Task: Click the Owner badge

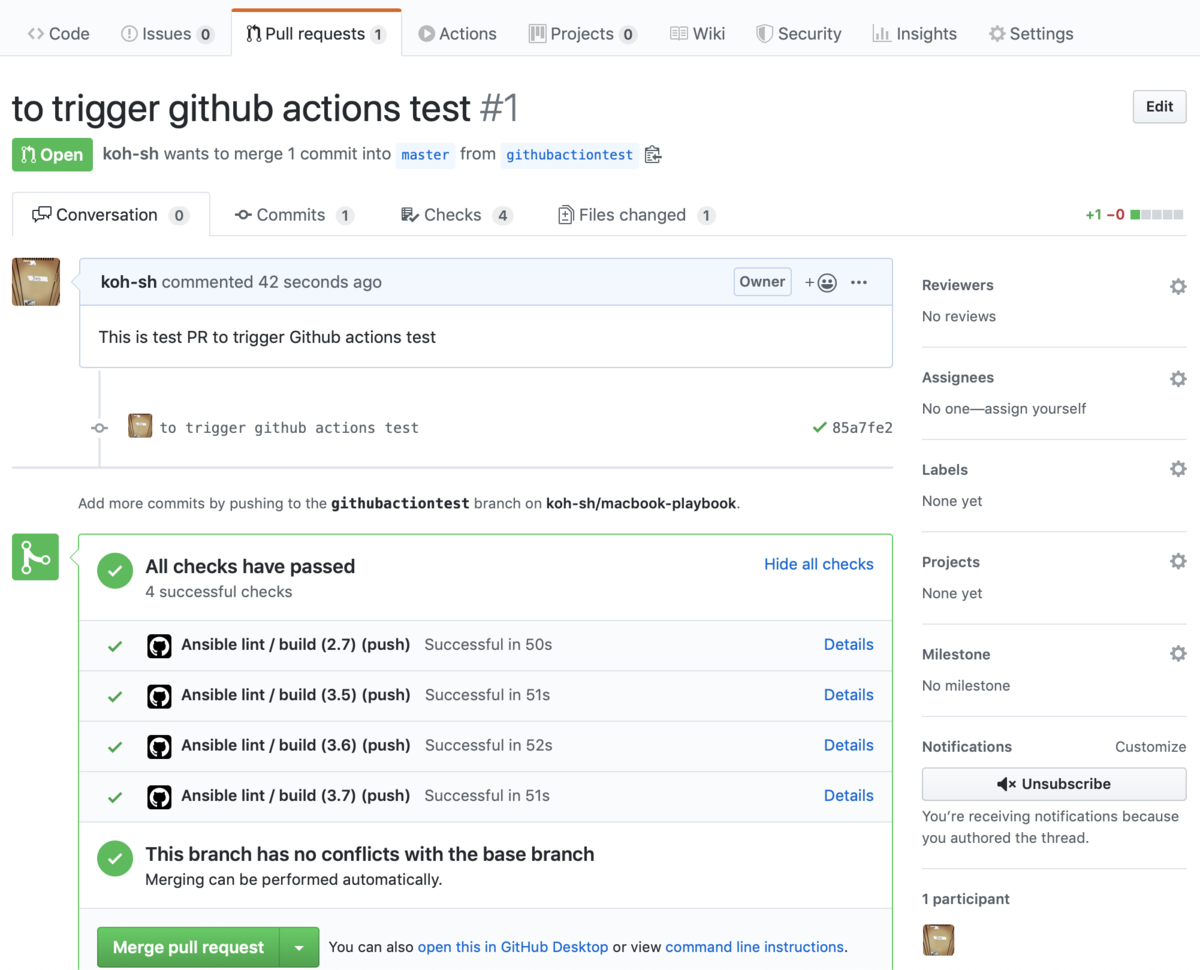Action: coord(762,282)
